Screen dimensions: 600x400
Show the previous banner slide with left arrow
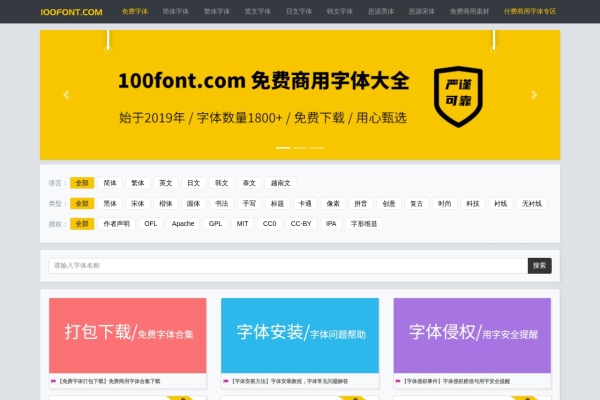click(66, 95)
